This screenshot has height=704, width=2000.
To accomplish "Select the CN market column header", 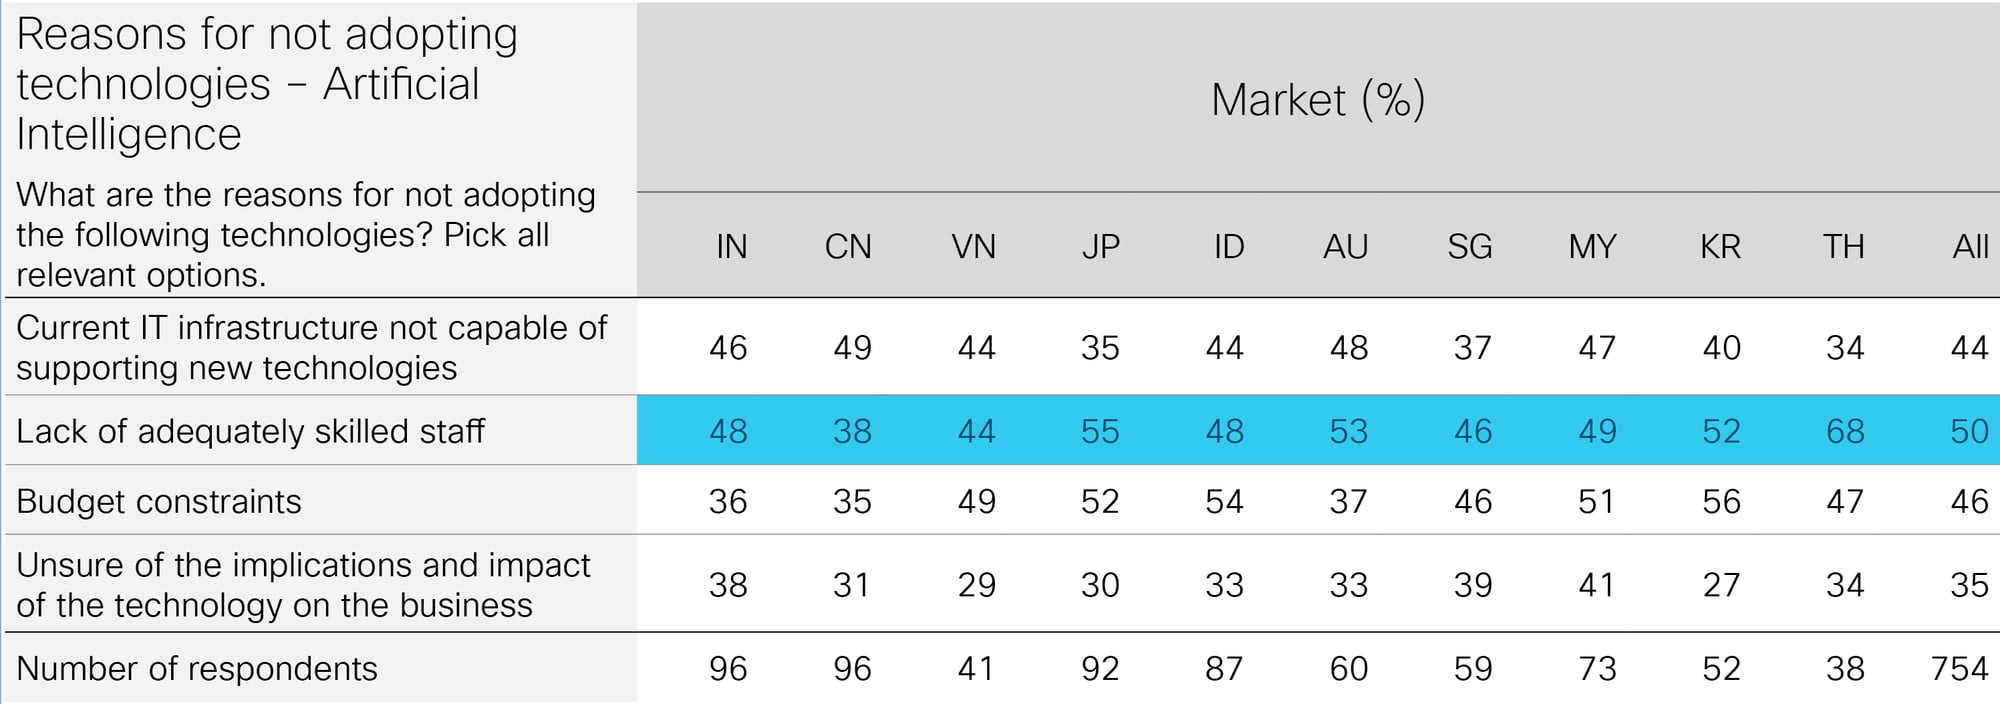I will click(848, 246).
